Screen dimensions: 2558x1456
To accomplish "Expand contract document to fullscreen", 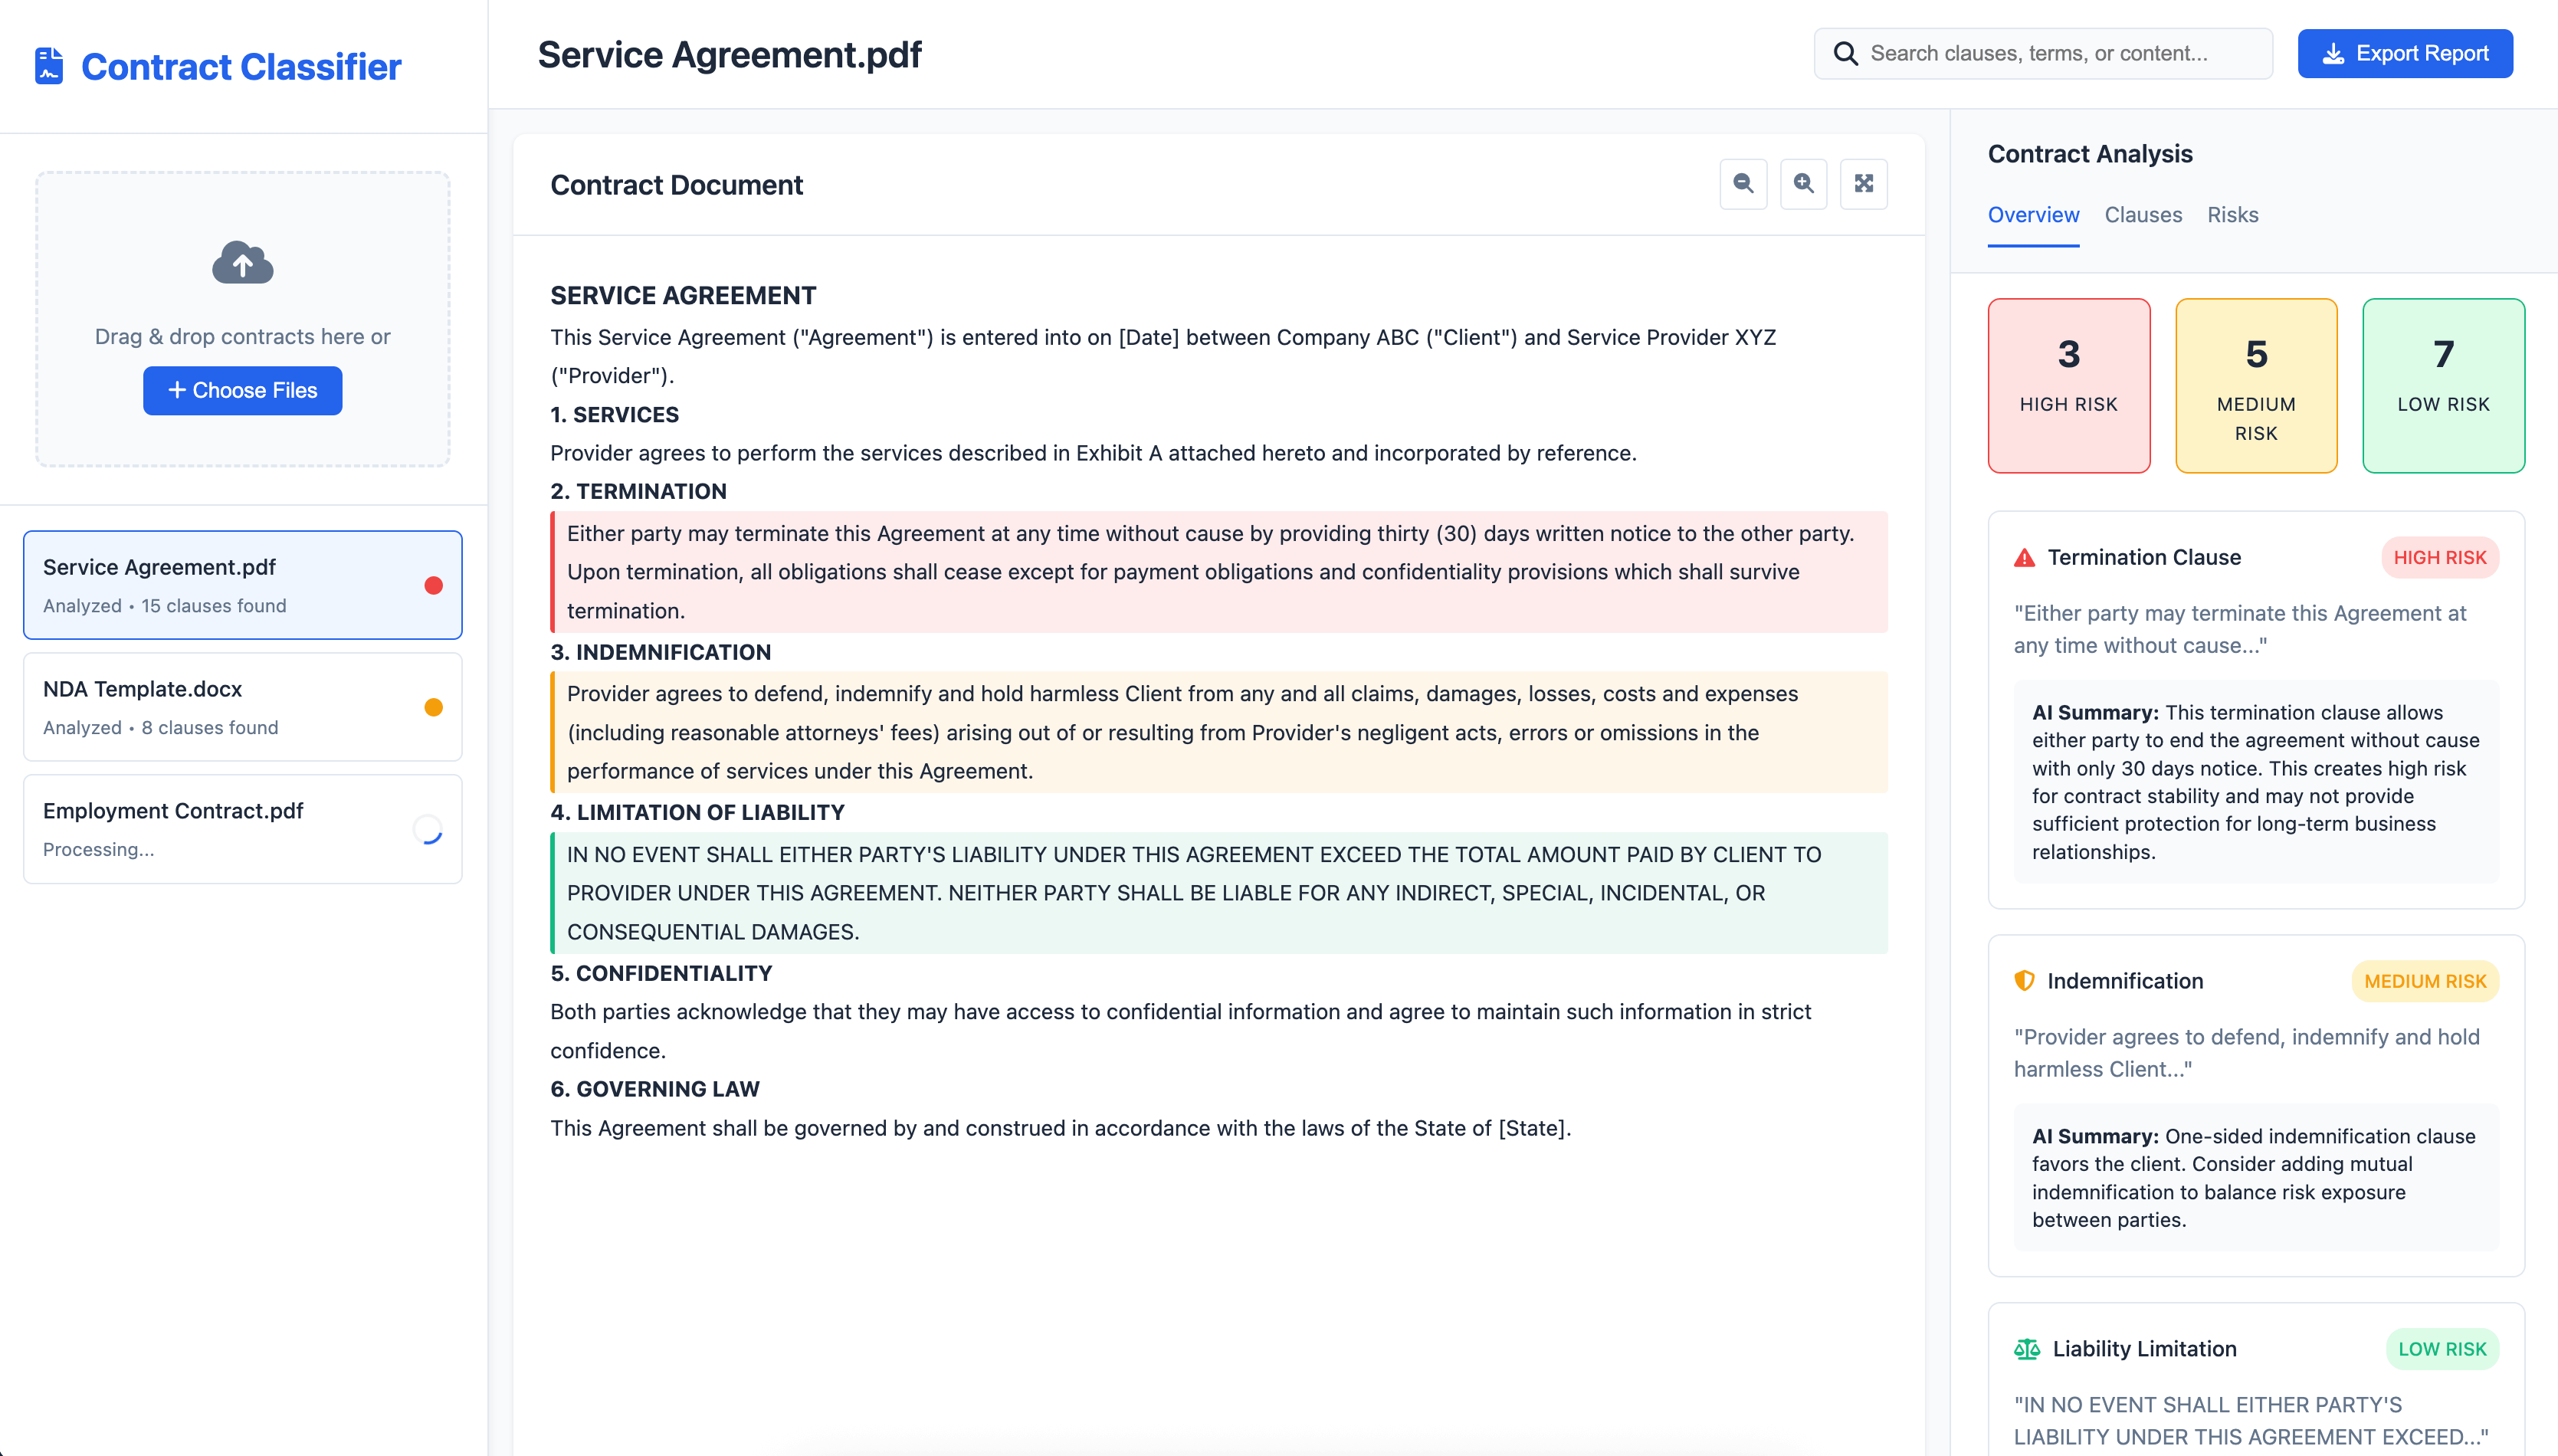I will point(1863,184).
